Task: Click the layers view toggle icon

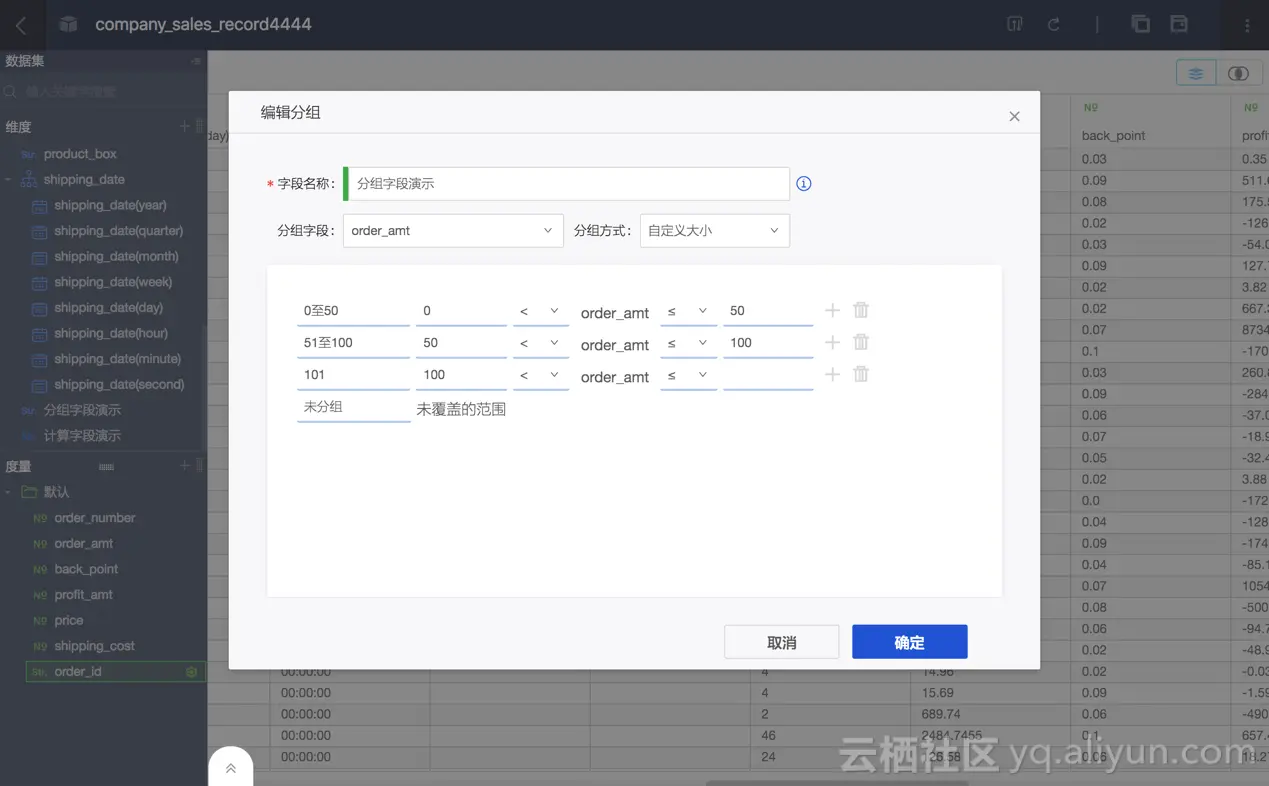Action: click(1196, 73)
